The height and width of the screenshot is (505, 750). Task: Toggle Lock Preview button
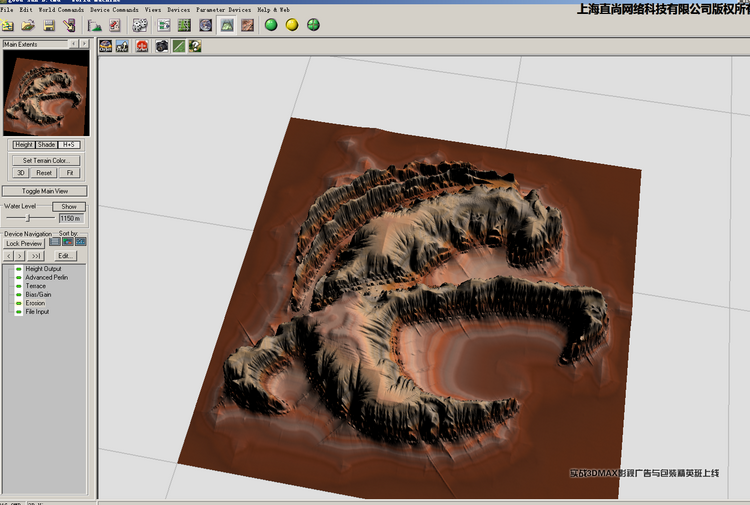24,243
